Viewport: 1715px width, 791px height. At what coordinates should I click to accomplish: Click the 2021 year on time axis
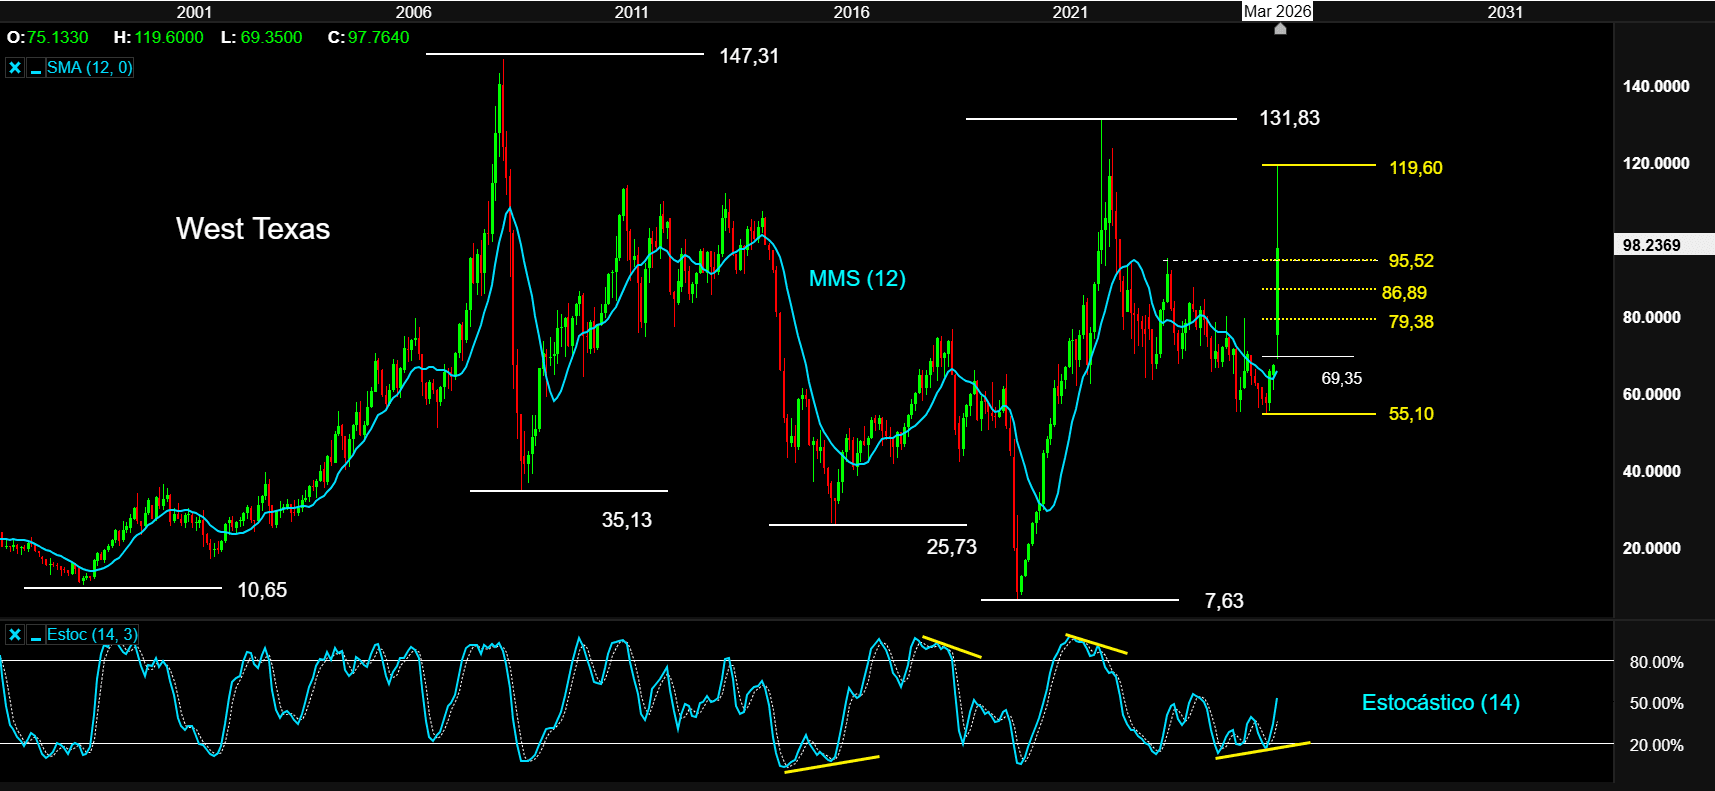pyautogui.click(x=1070, y=12)
